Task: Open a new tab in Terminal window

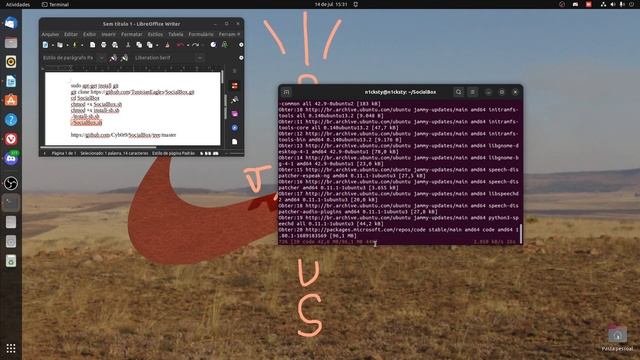Action: (287, 92)
